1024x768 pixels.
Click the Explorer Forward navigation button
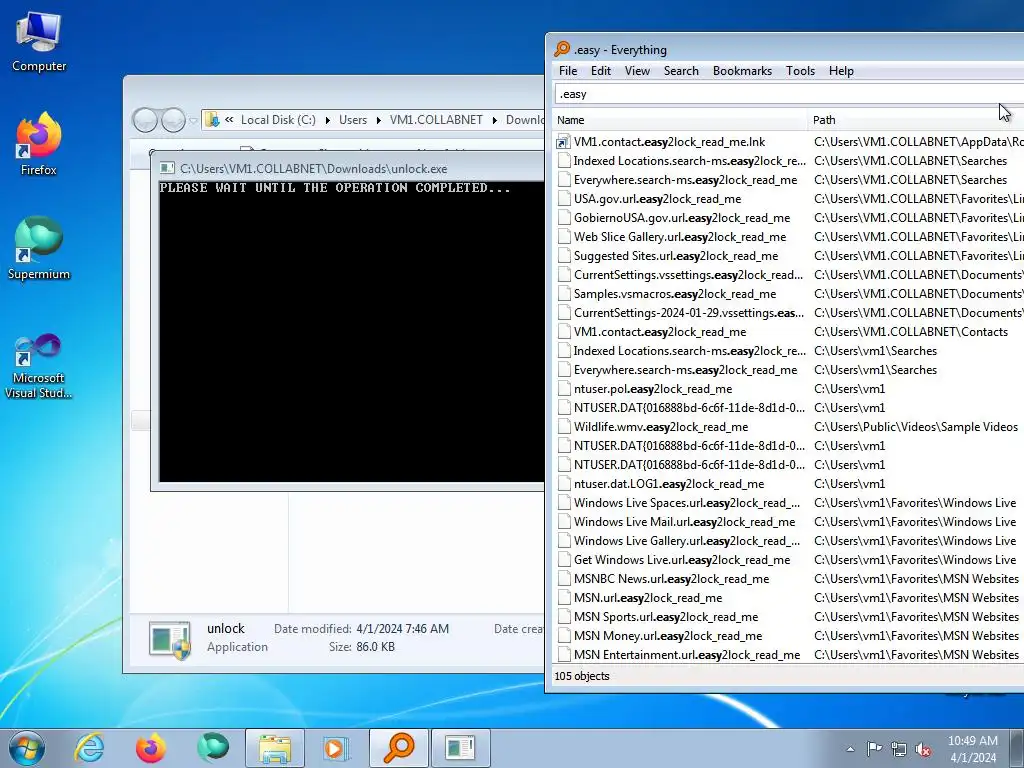[173, 120]
